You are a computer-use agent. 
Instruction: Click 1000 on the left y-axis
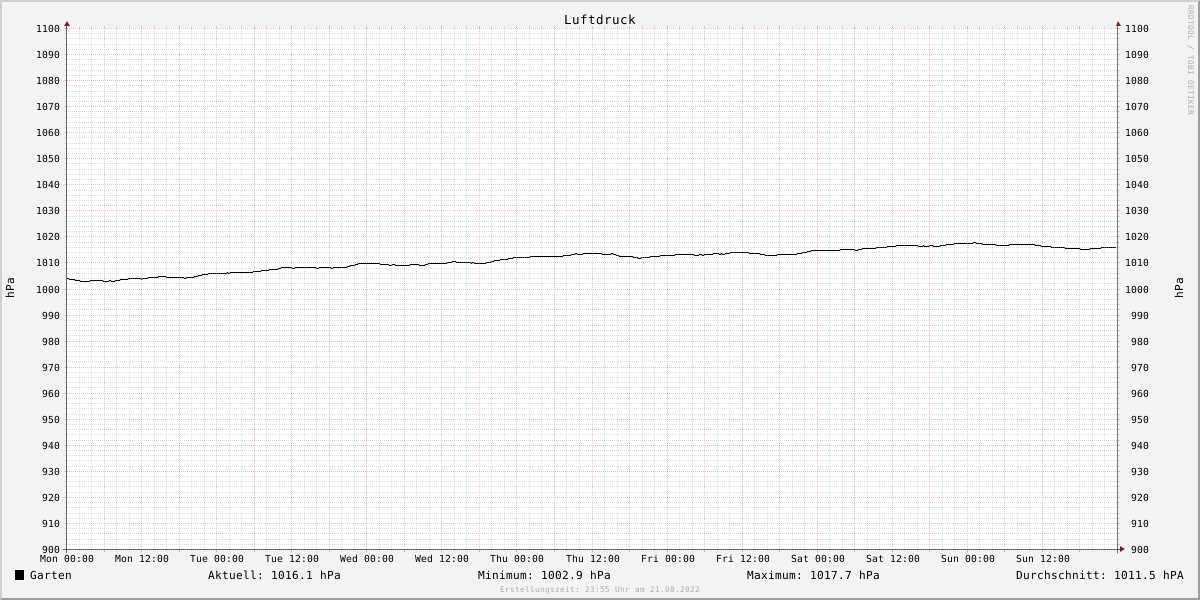coord(49,289)
